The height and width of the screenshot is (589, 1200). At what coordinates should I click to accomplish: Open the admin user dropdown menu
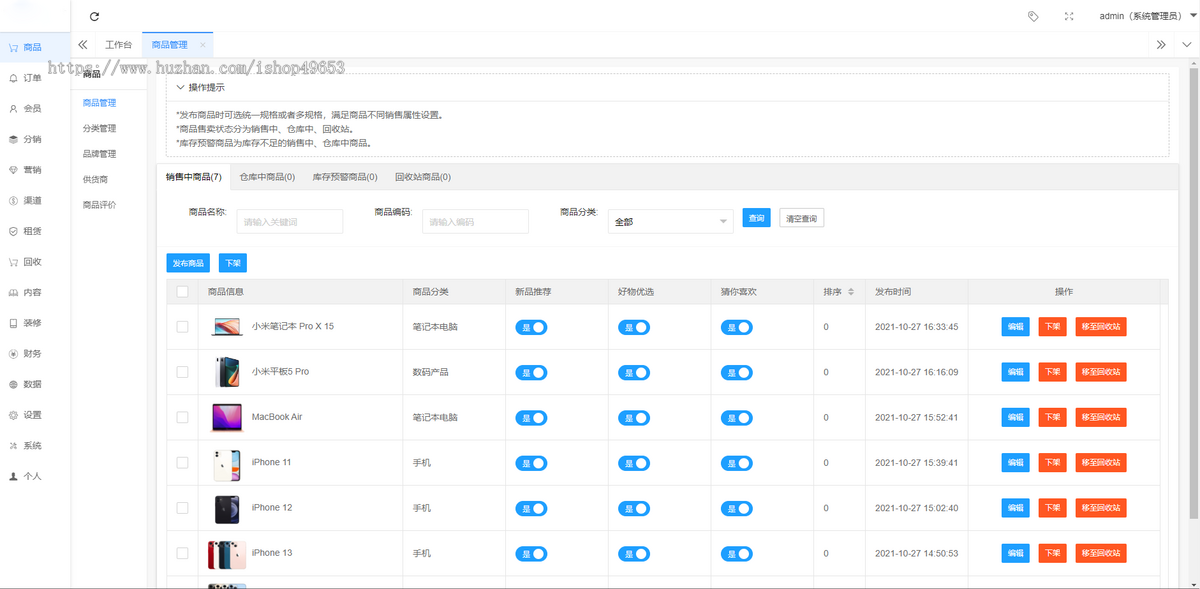point(1148,16)
